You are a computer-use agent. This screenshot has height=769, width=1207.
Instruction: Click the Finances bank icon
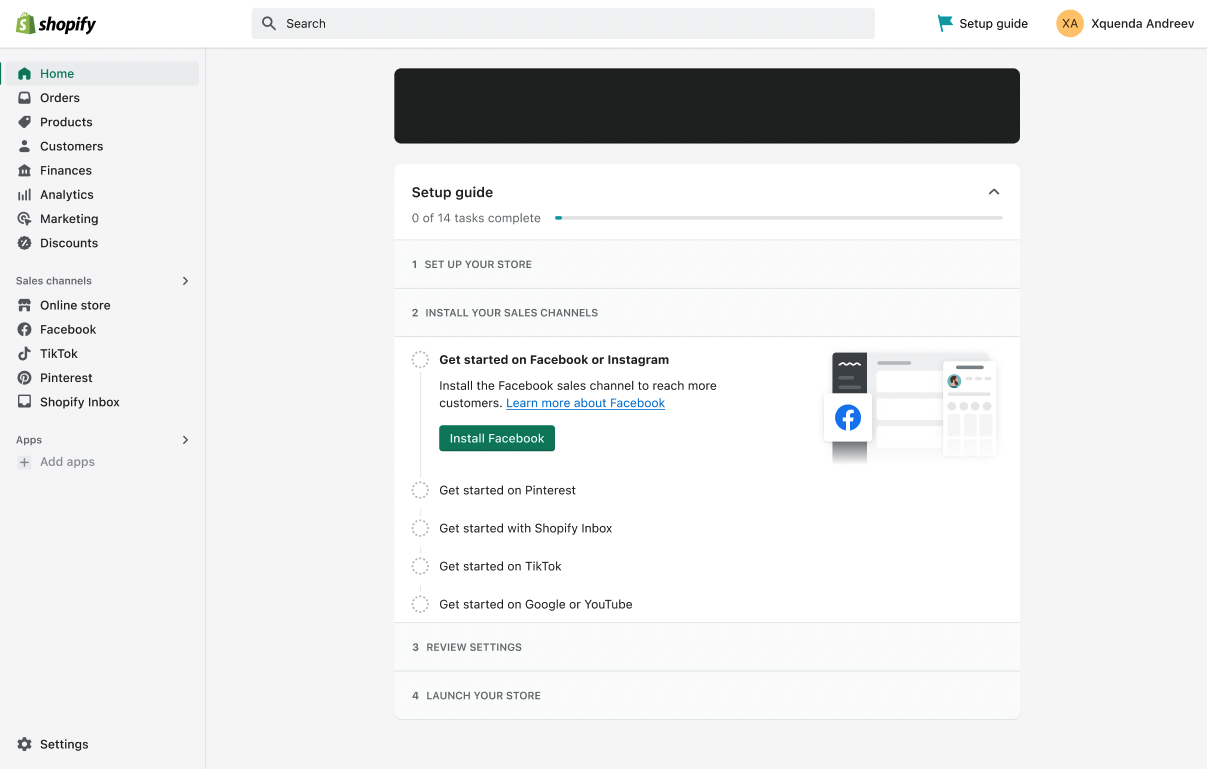[x=25, y=171]
